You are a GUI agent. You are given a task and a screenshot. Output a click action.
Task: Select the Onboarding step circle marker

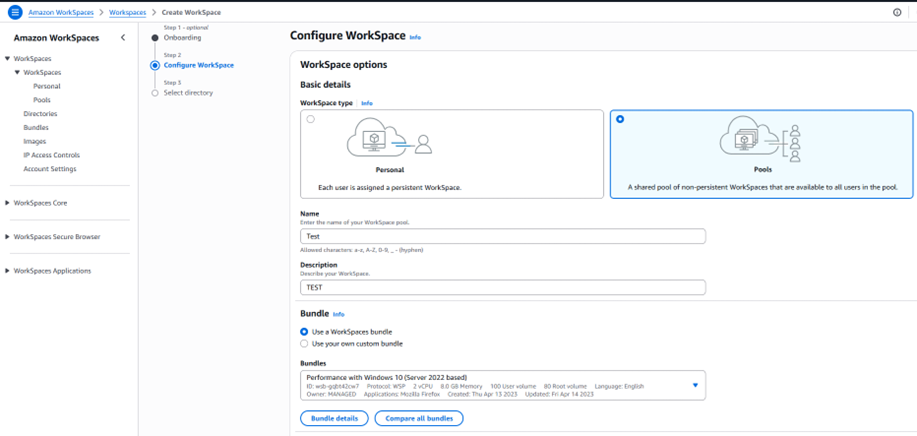click(x=154, y=38)
